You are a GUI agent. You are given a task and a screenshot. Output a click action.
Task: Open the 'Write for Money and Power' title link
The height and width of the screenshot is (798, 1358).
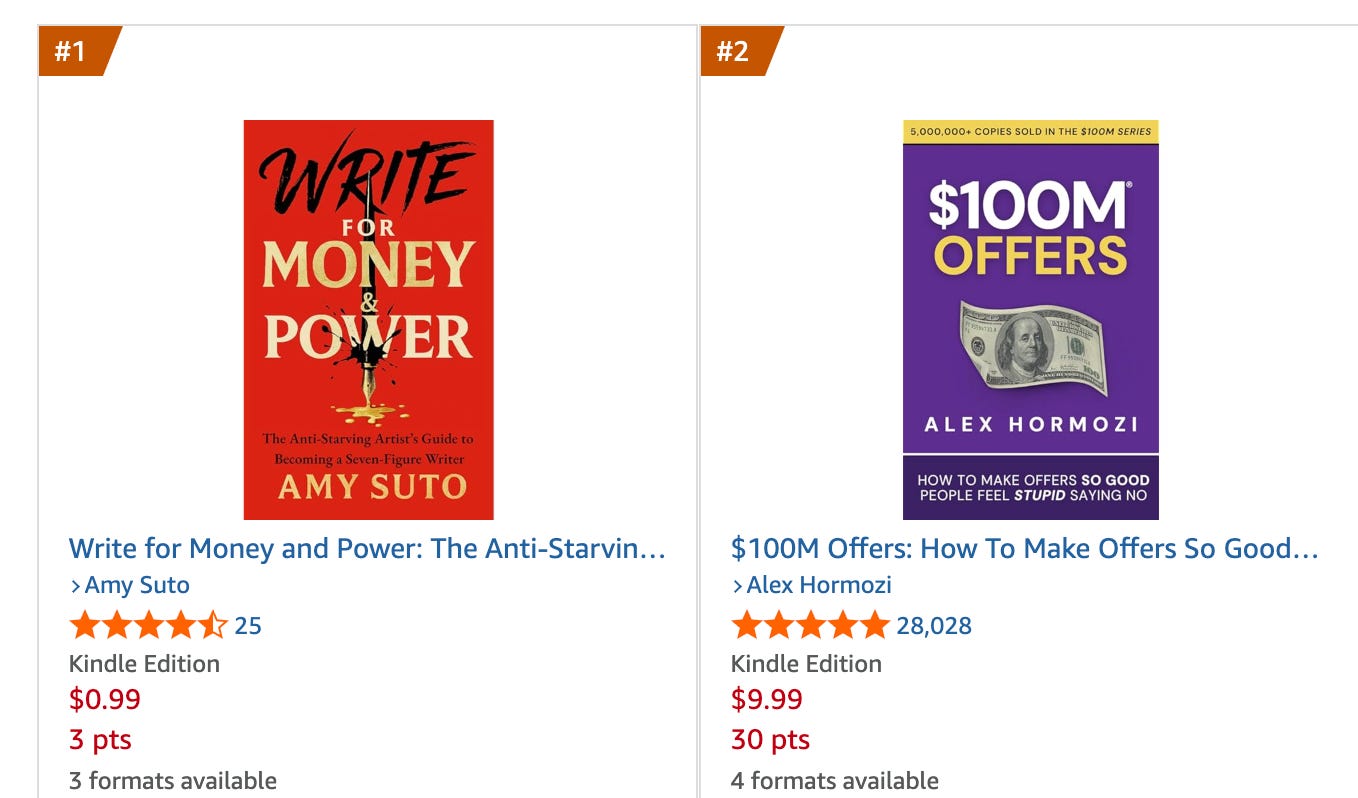click(367, 548)
